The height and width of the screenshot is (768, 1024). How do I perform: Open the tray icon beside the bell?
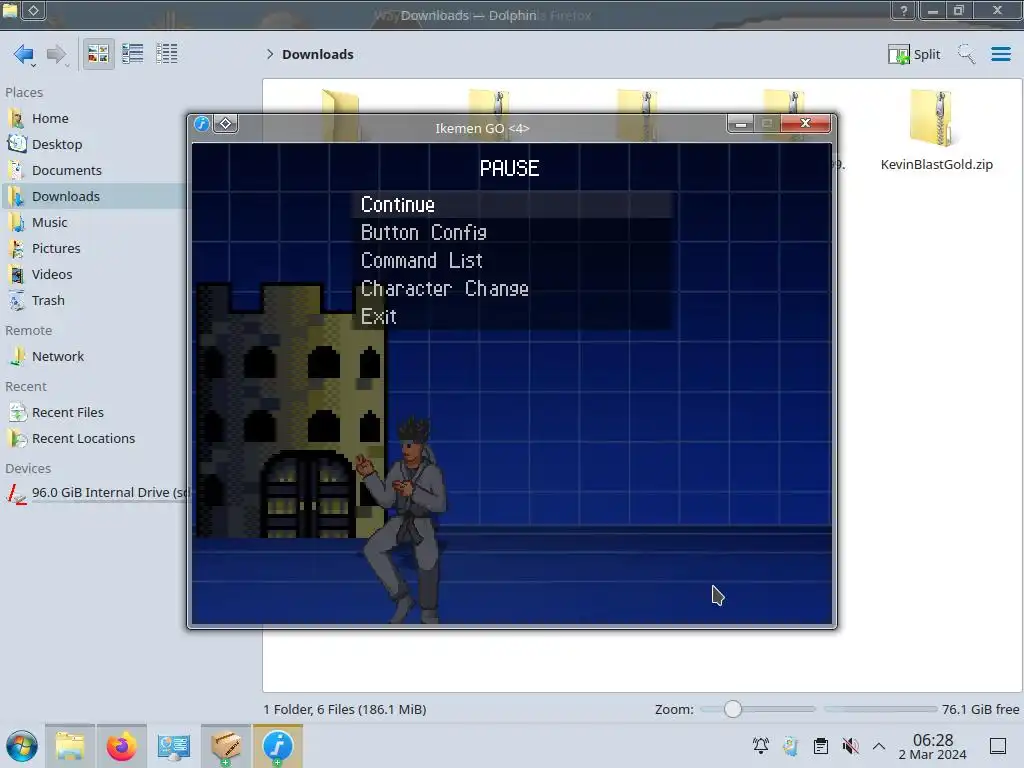pyautogui.click(x=790, y=746)
